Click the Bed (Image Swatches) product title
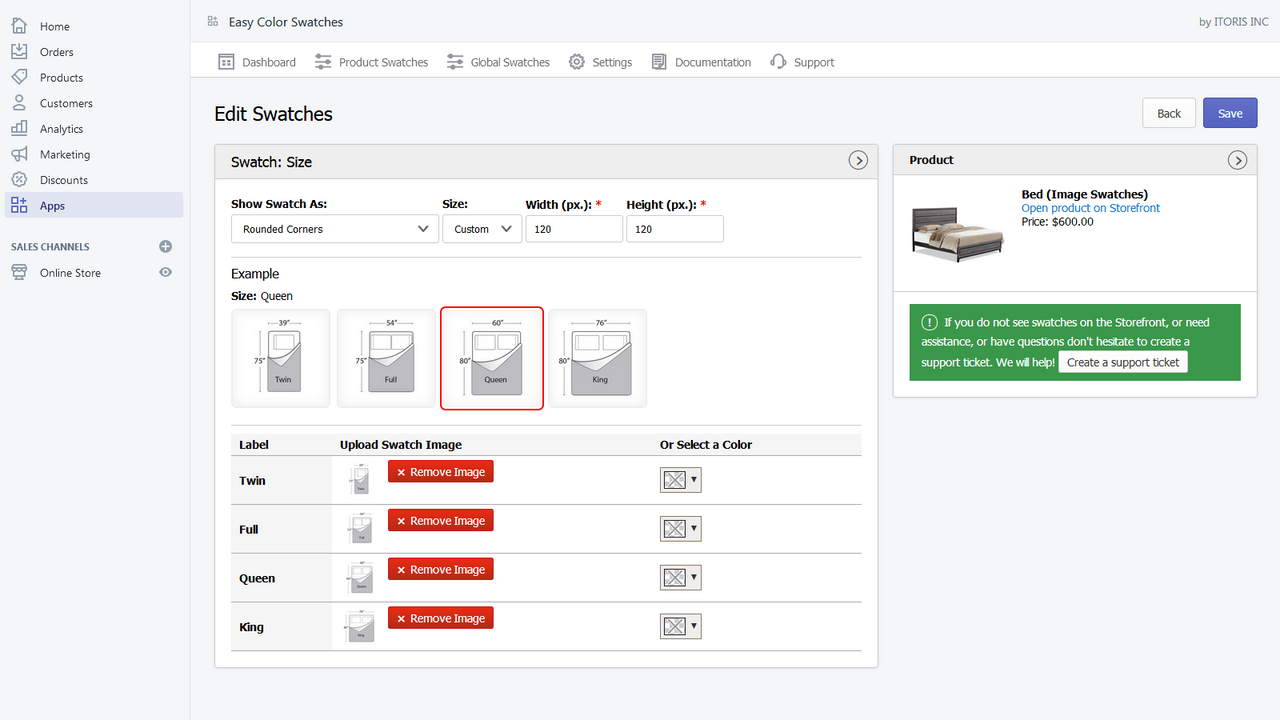The height and width of the screenshot is (720, 1280). coord(1084,194)
